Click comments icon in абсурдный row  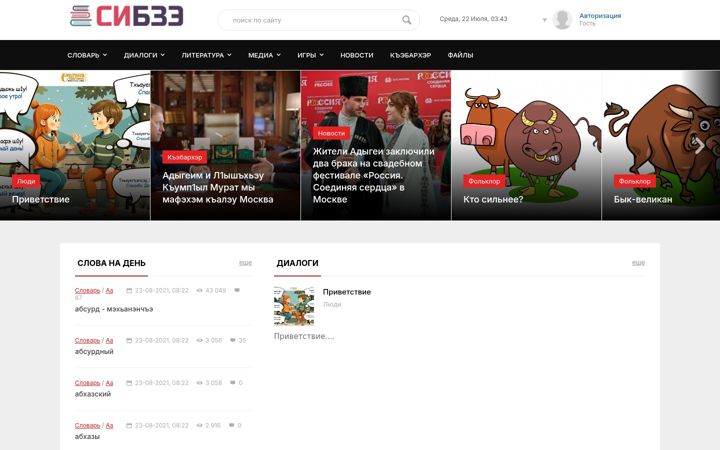tap(233, 340)
